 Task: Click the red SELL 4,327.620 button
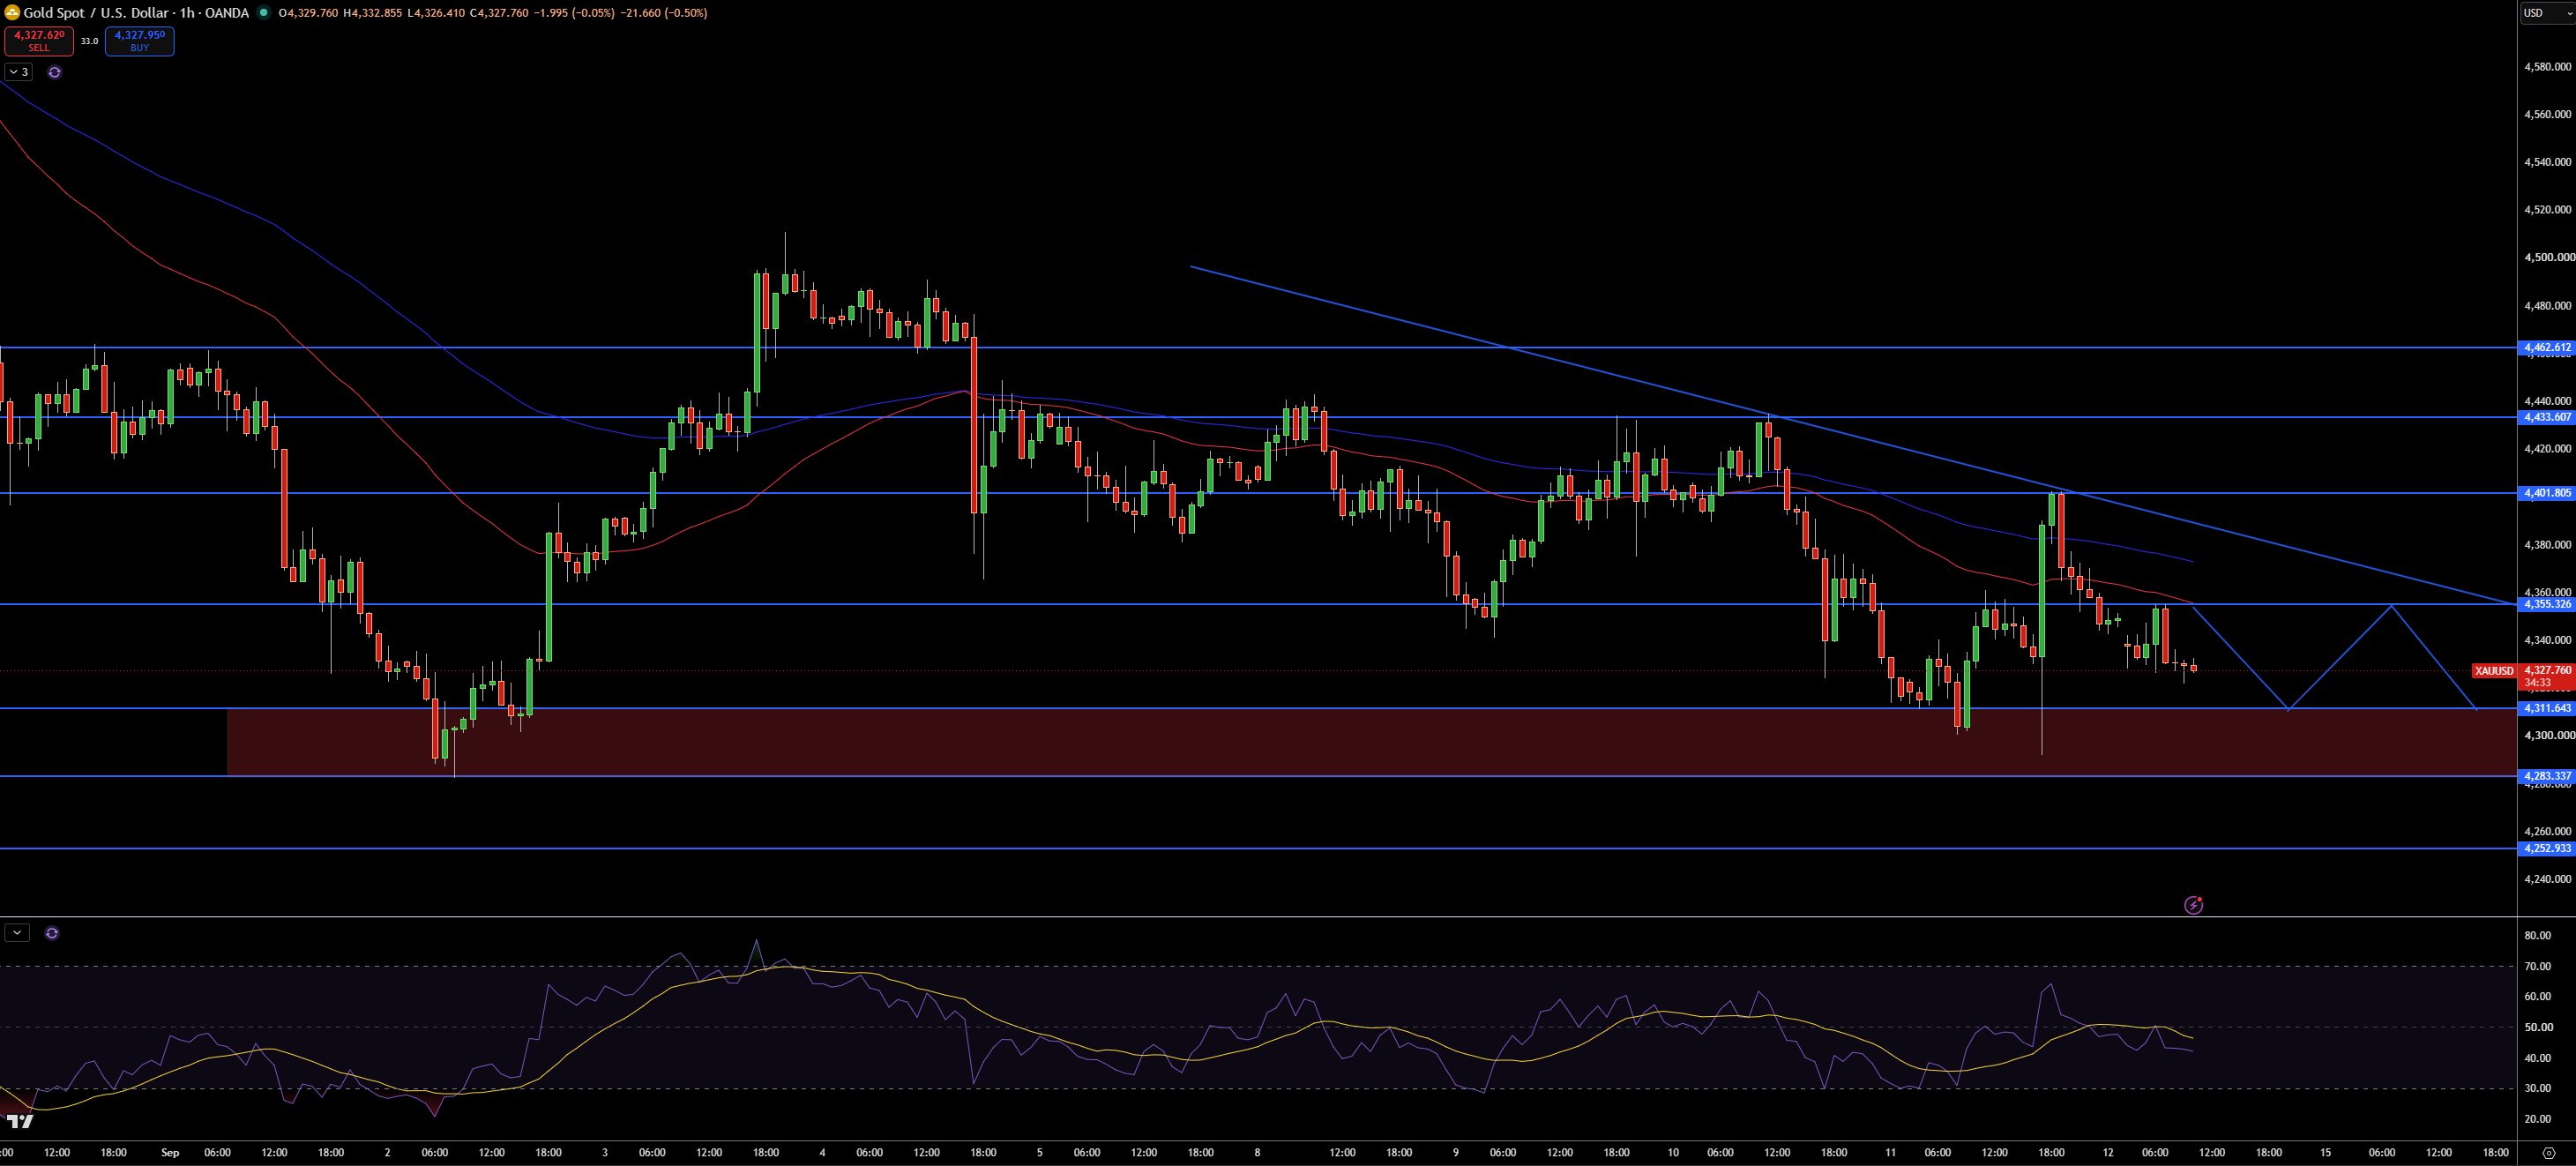point(39,41)
